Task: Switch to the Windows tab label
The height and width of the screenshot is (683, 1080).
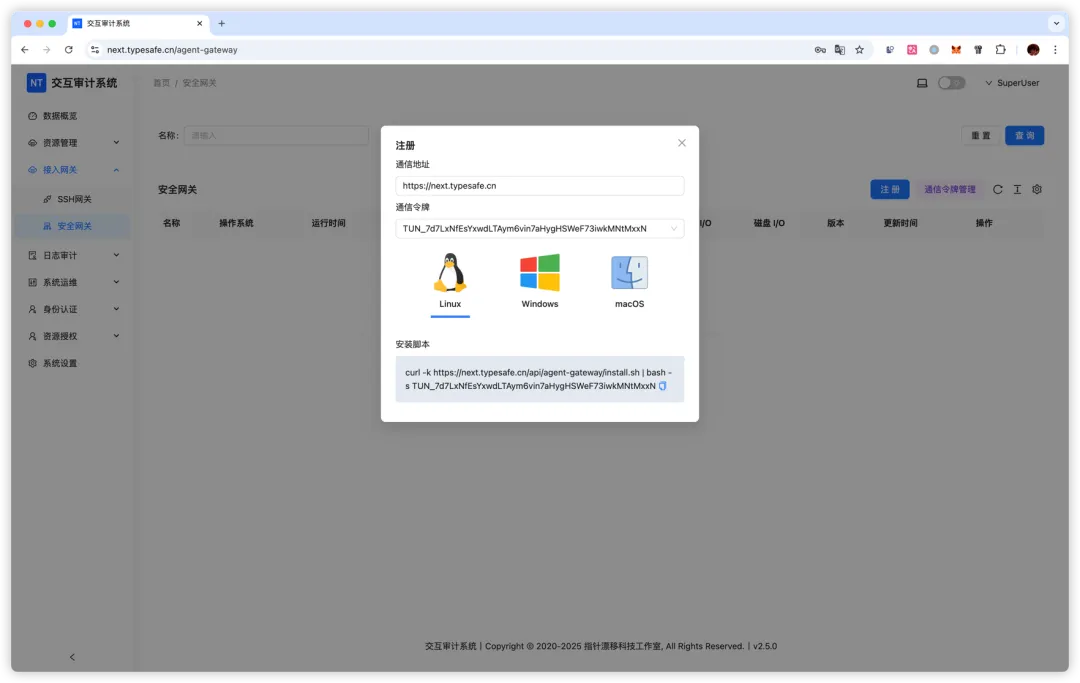Action: pos(540,304)
